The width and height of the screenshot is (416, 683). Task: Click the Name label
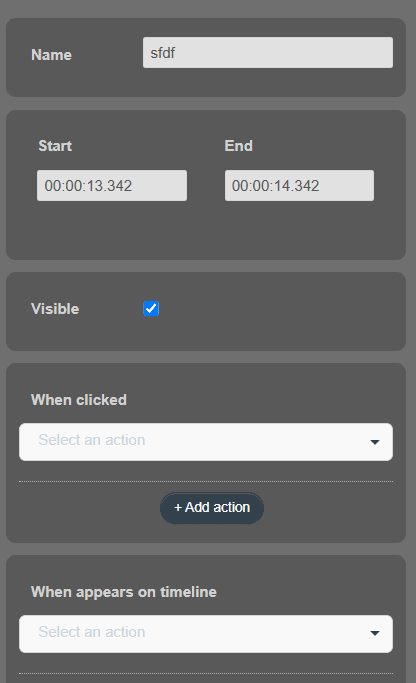tap(51, 55)
